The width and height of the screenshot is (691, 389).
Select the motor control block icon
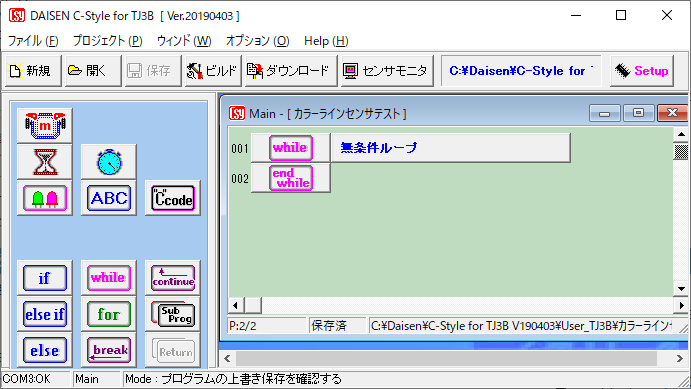click(45, 126)
